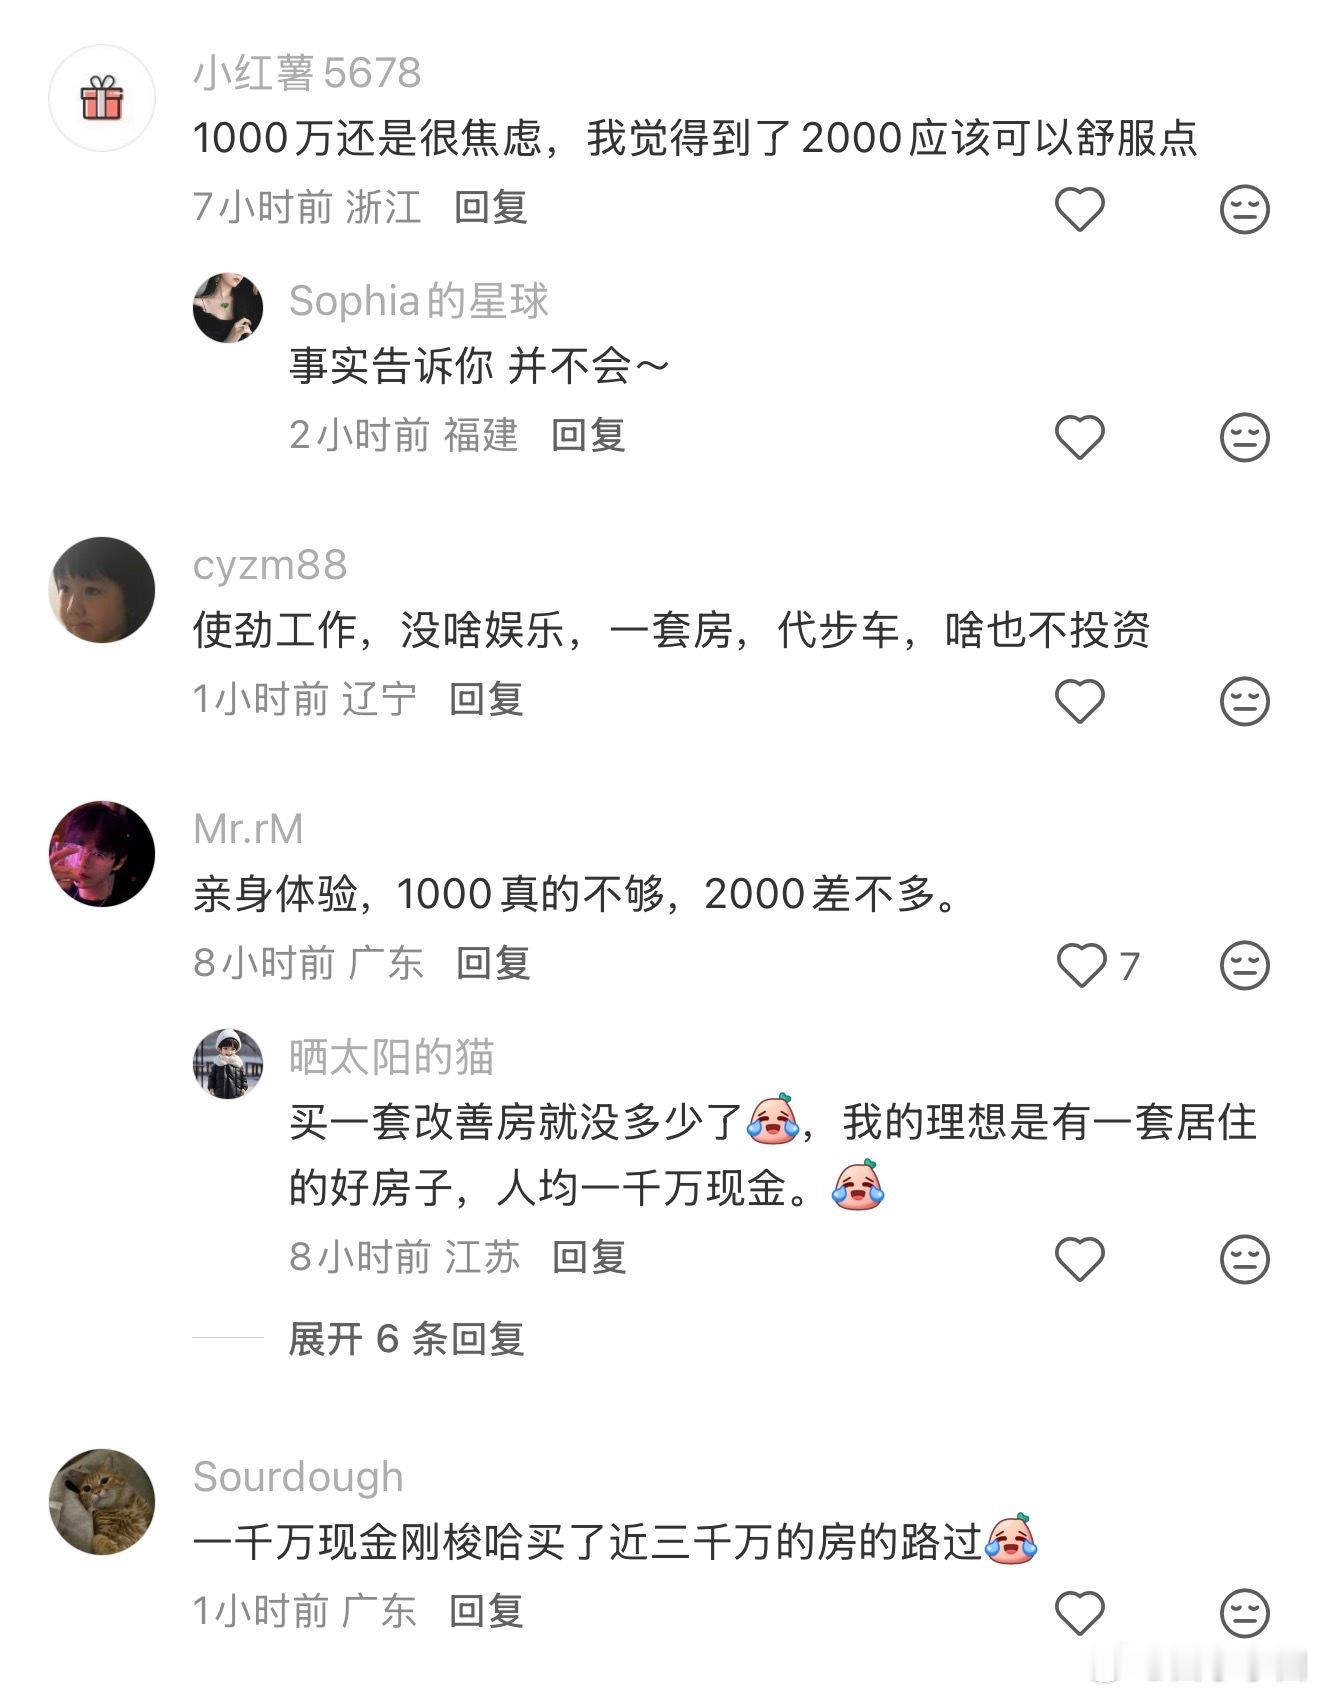Like Sourdough's comment
1320x1696 pixels.
click(x=1080, y=1613)
